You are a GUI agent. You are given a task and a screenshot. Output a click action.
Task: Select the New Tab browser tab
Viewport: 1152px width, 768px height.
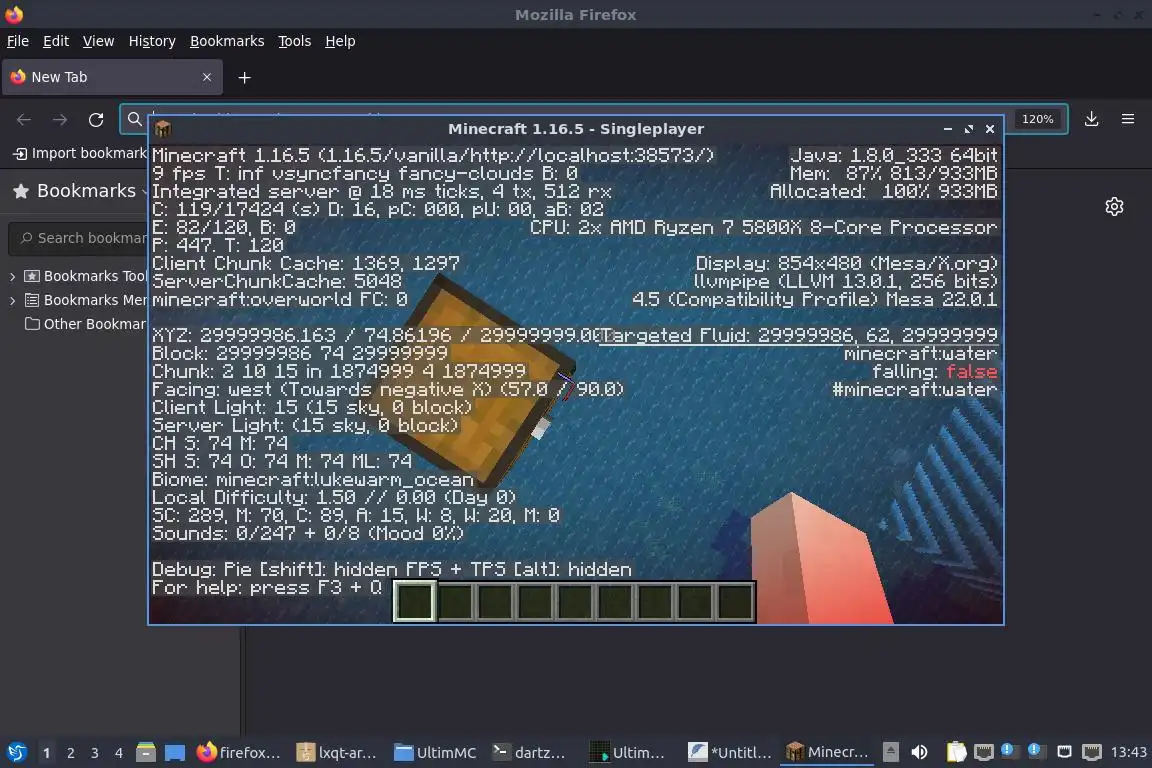[x=112, y=77]
